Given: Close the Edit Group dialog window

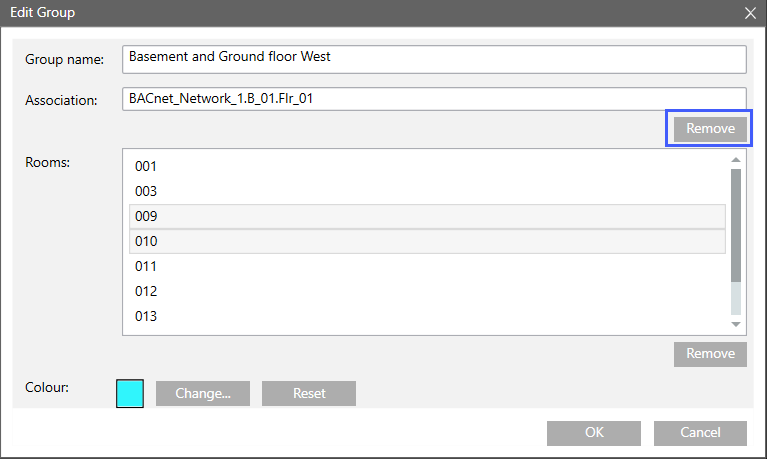Looking at the screenshot, I should (x=750, y=13).
